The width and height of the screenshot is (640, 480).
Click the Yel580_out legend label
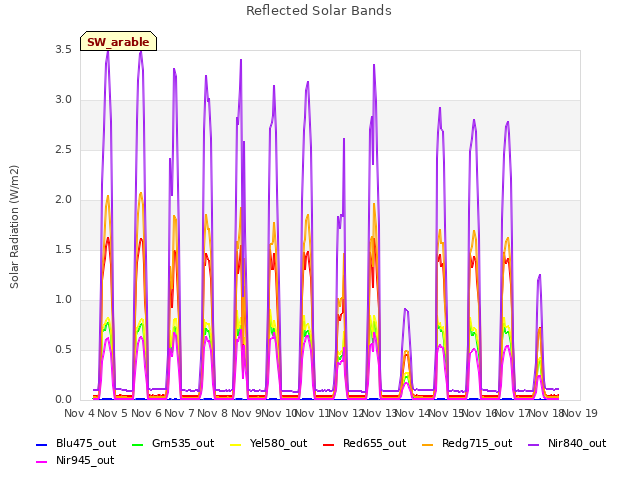click(278, 444)
